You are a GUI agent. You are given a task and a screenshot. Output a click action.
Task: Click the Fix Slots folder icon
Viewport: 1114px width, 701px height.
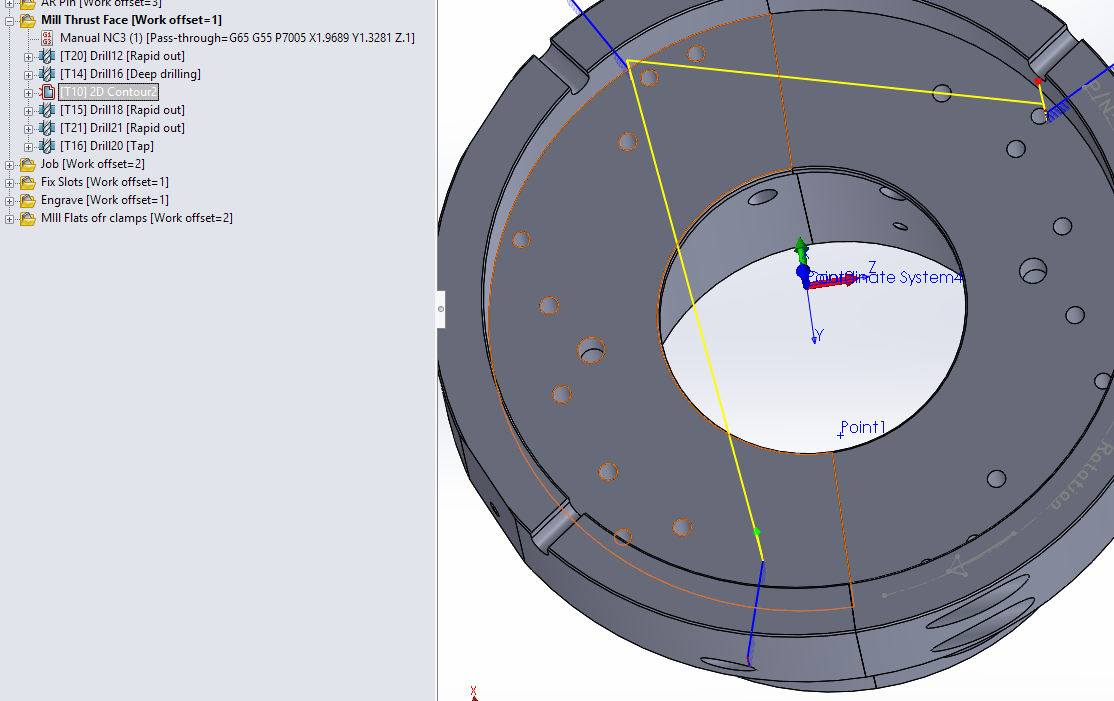tap(28, 181)
